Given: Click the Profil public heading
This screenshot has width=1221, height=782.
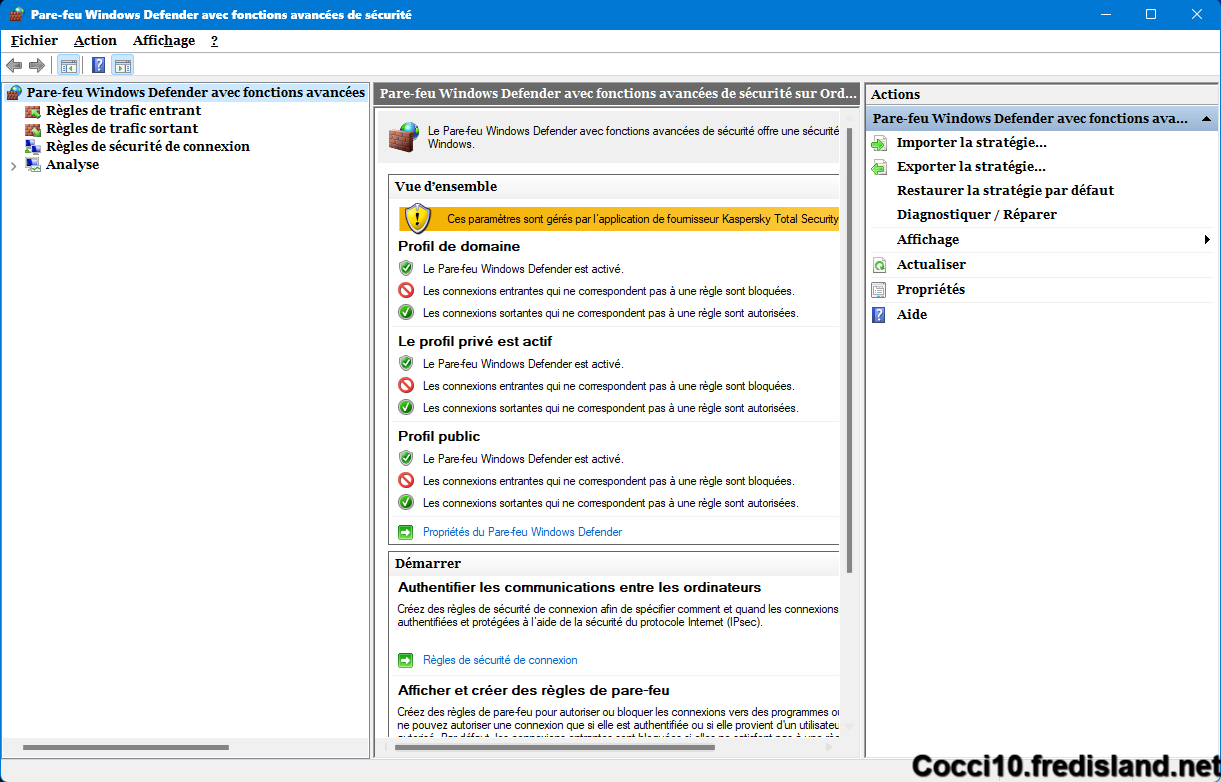Looking at the screenshot, I should tap(439, 436).
